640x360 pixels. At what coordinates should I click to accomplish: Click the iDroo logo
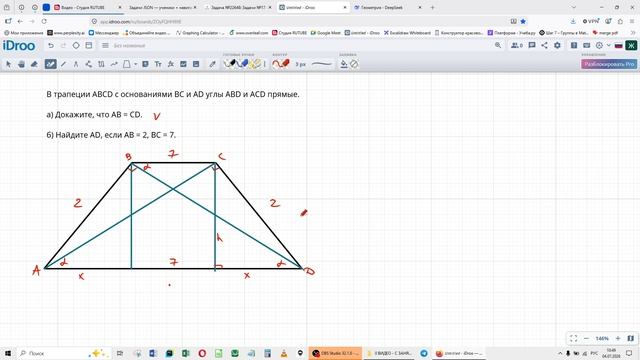[x=19, y=45]
